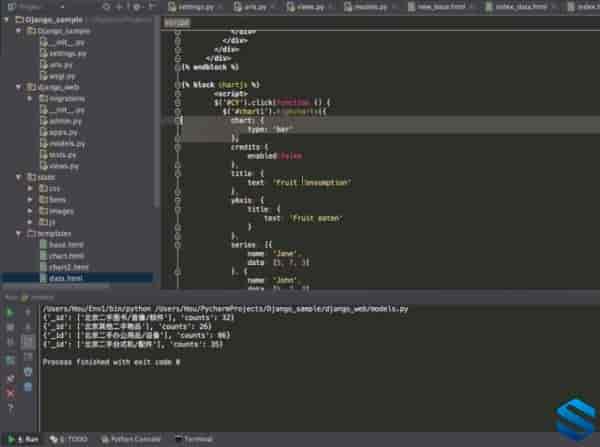Viewport: 600px width, 447px height.
Task: Collapse the templates folder
Action: click(16, 233)
